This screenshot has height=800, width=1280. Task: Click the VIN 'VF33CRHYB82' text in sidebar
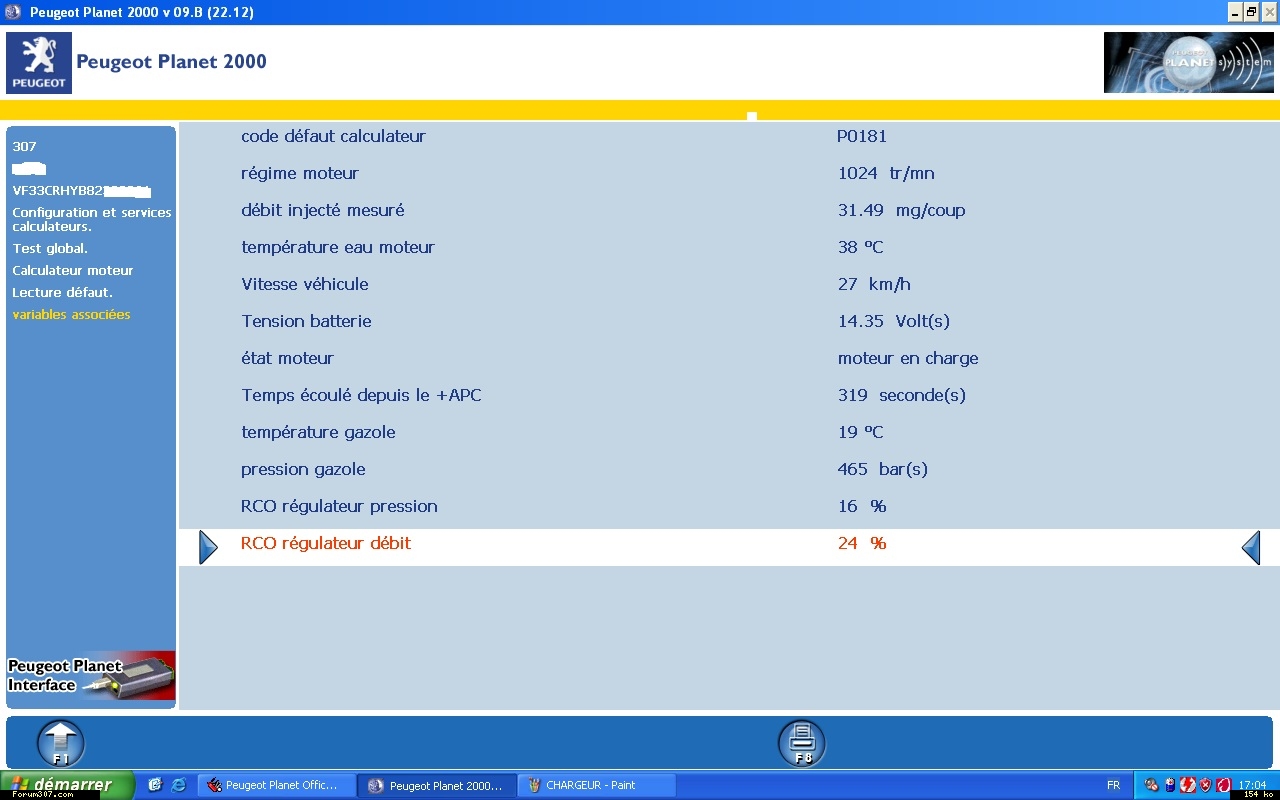coord(58,190)
